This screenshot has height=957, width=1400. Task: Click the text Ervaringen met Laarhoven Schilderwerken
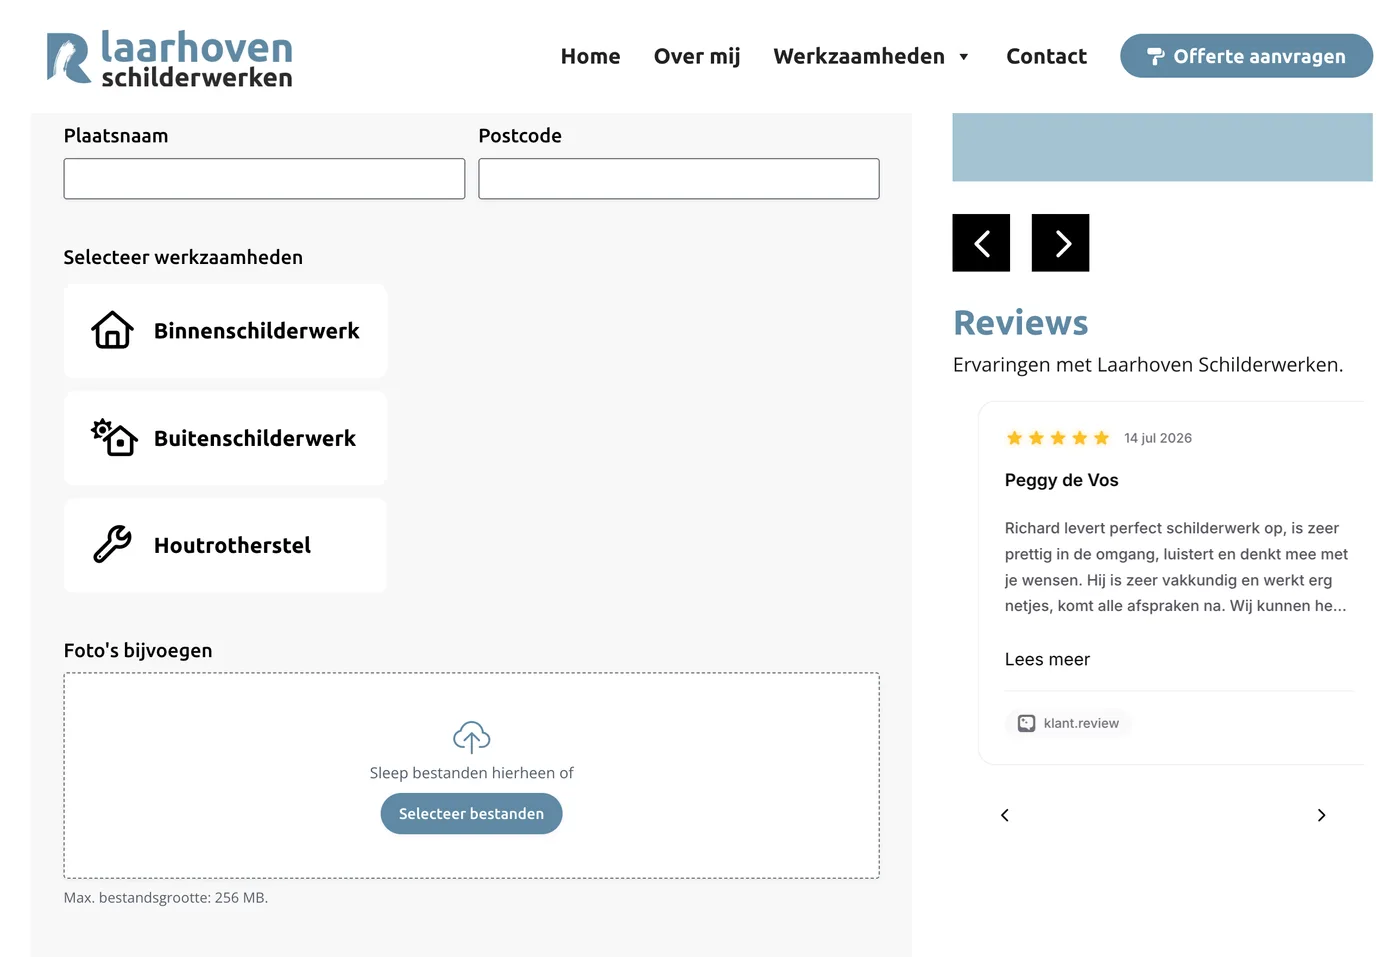coord(1148,365)
